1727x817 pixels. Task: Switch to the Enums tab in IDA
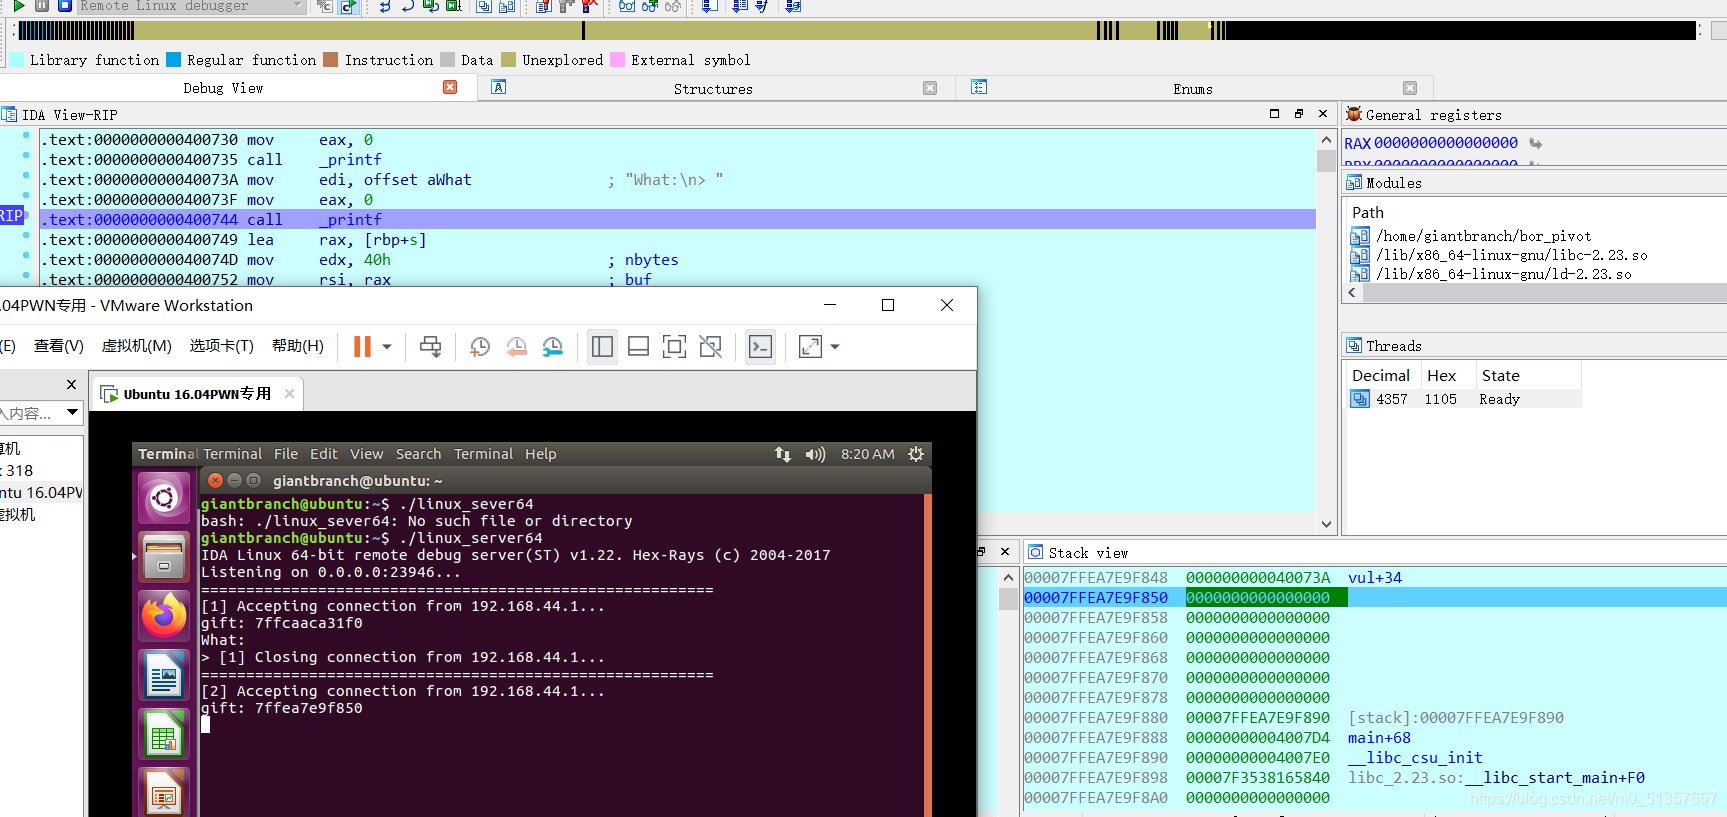click(1193, 88)
